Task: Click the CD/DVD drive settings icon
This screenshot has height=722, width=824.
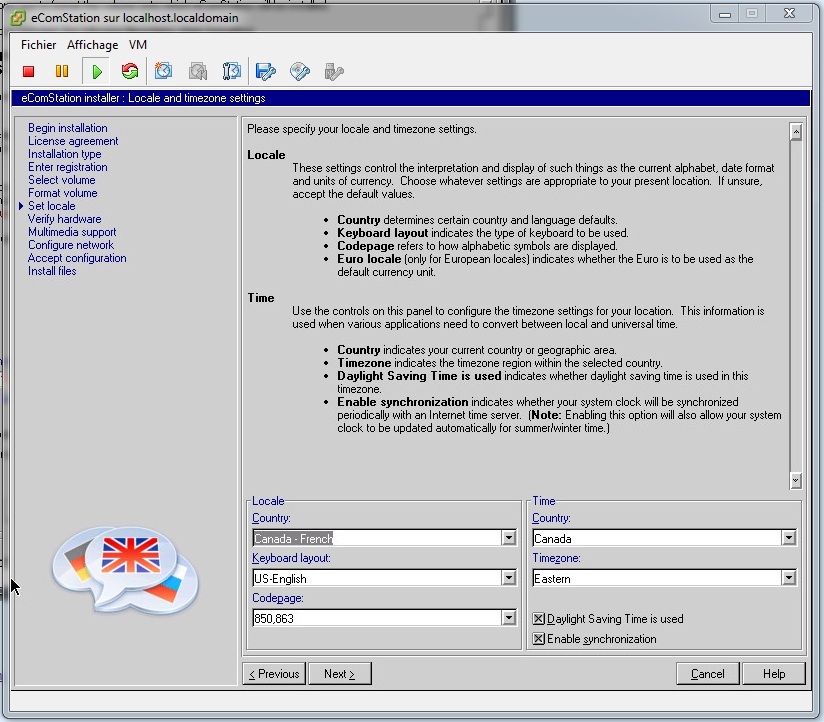Action: click(299, 71)
